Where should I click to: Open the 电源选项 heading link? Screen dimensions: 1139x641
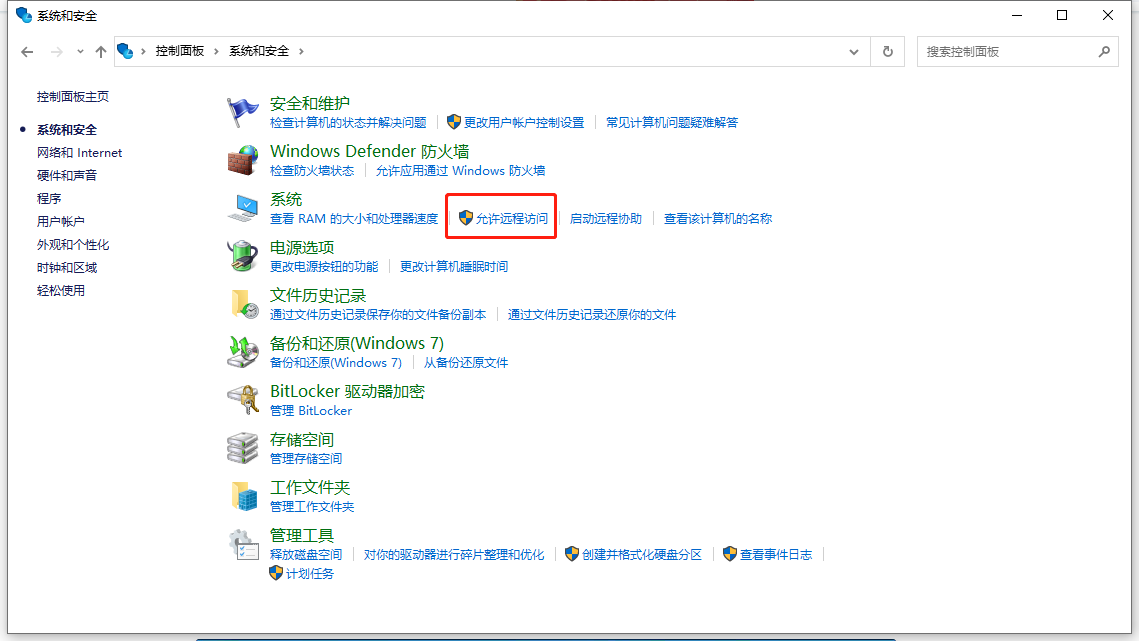[301, 247]
